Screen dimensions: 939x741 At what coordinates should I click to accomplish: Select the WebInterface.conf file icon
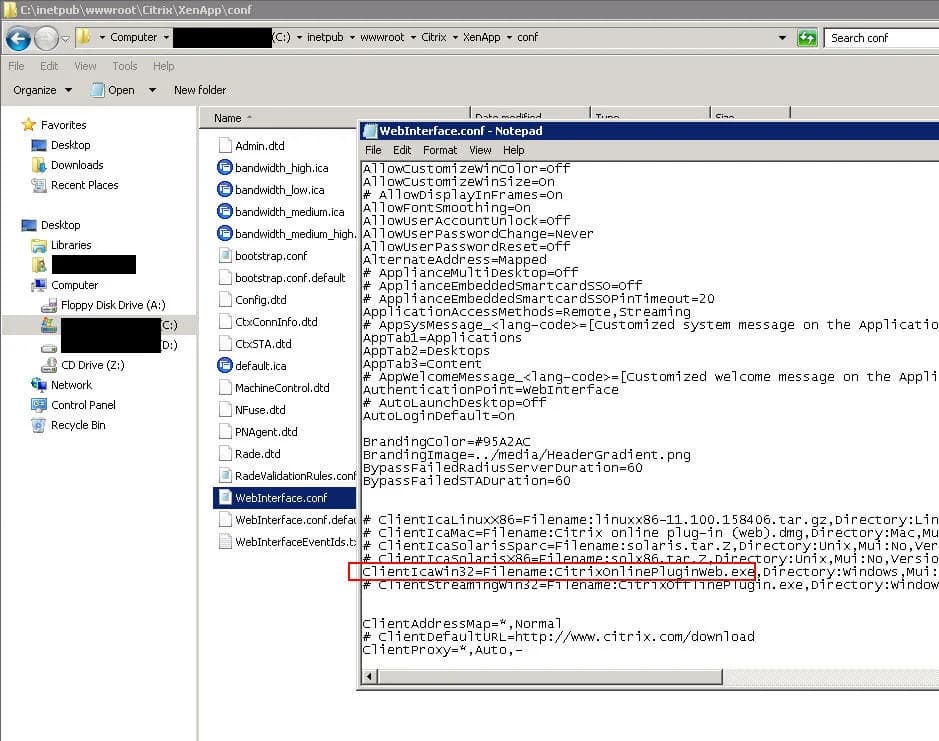[x=225, y=497]
